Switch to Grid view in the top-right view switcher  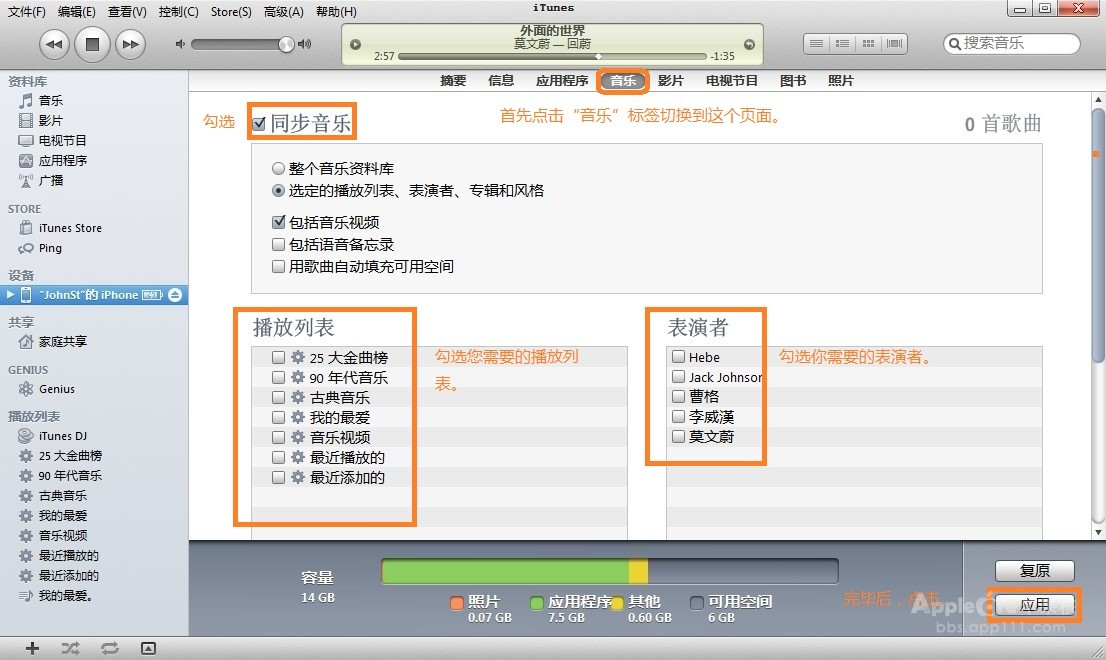(866, 43)
